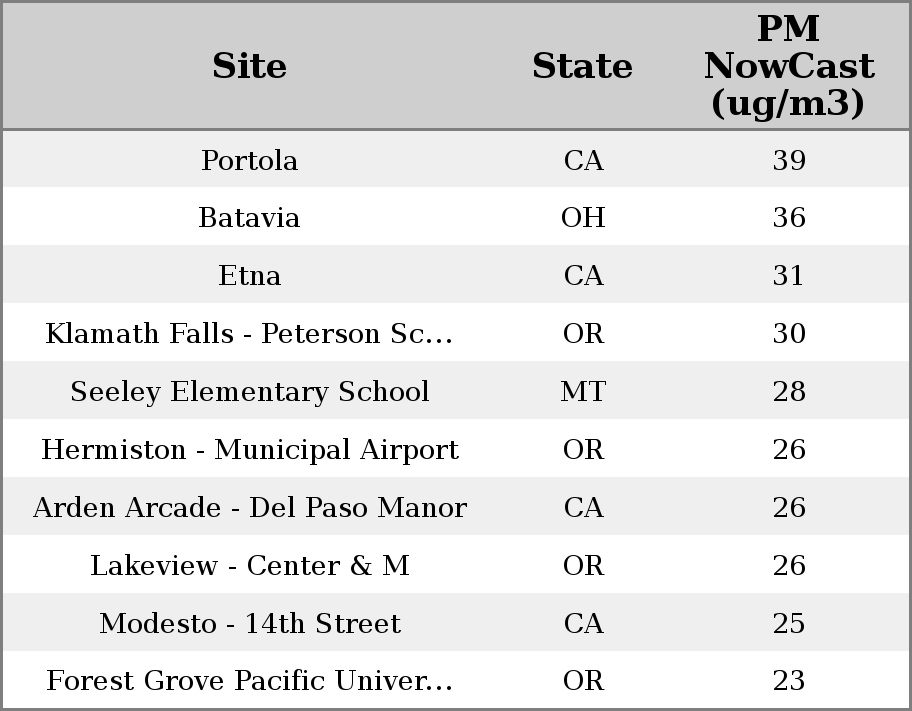Select Seeley Elementary School row
Image resolution: width=912 pixels, height=711 pixels.
click(x=250, y=391)
